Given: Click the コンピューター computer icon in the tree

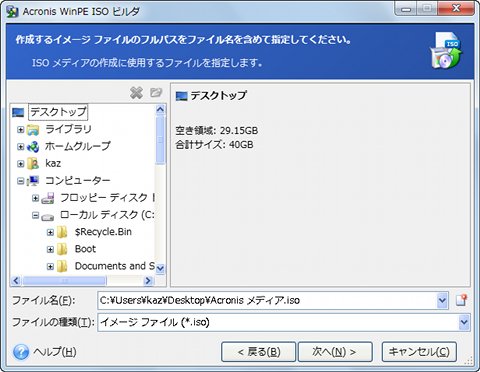Looking at the screenshot, I should coord(33,181).
